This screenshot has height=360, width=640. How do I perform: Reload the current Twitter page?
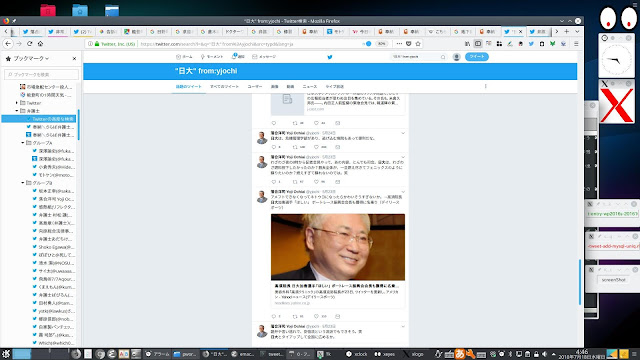point(29,44)
